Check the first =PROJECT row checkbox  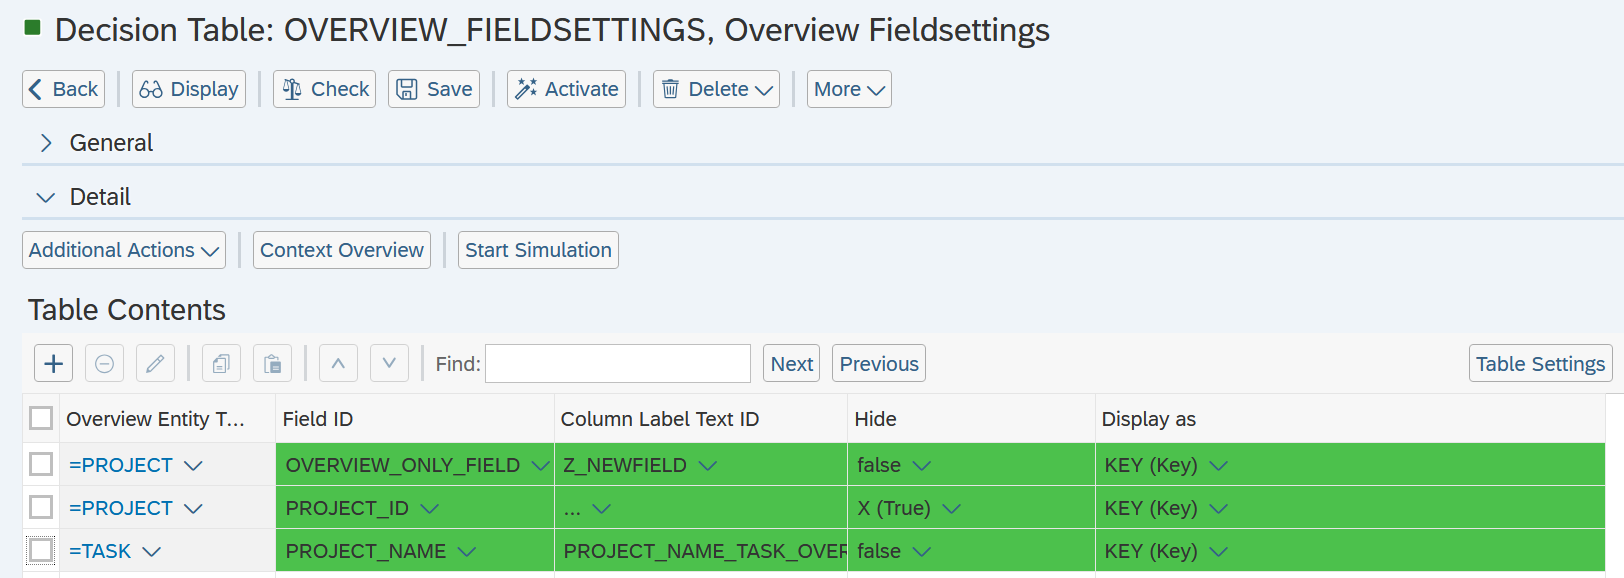tap(41, 464)
